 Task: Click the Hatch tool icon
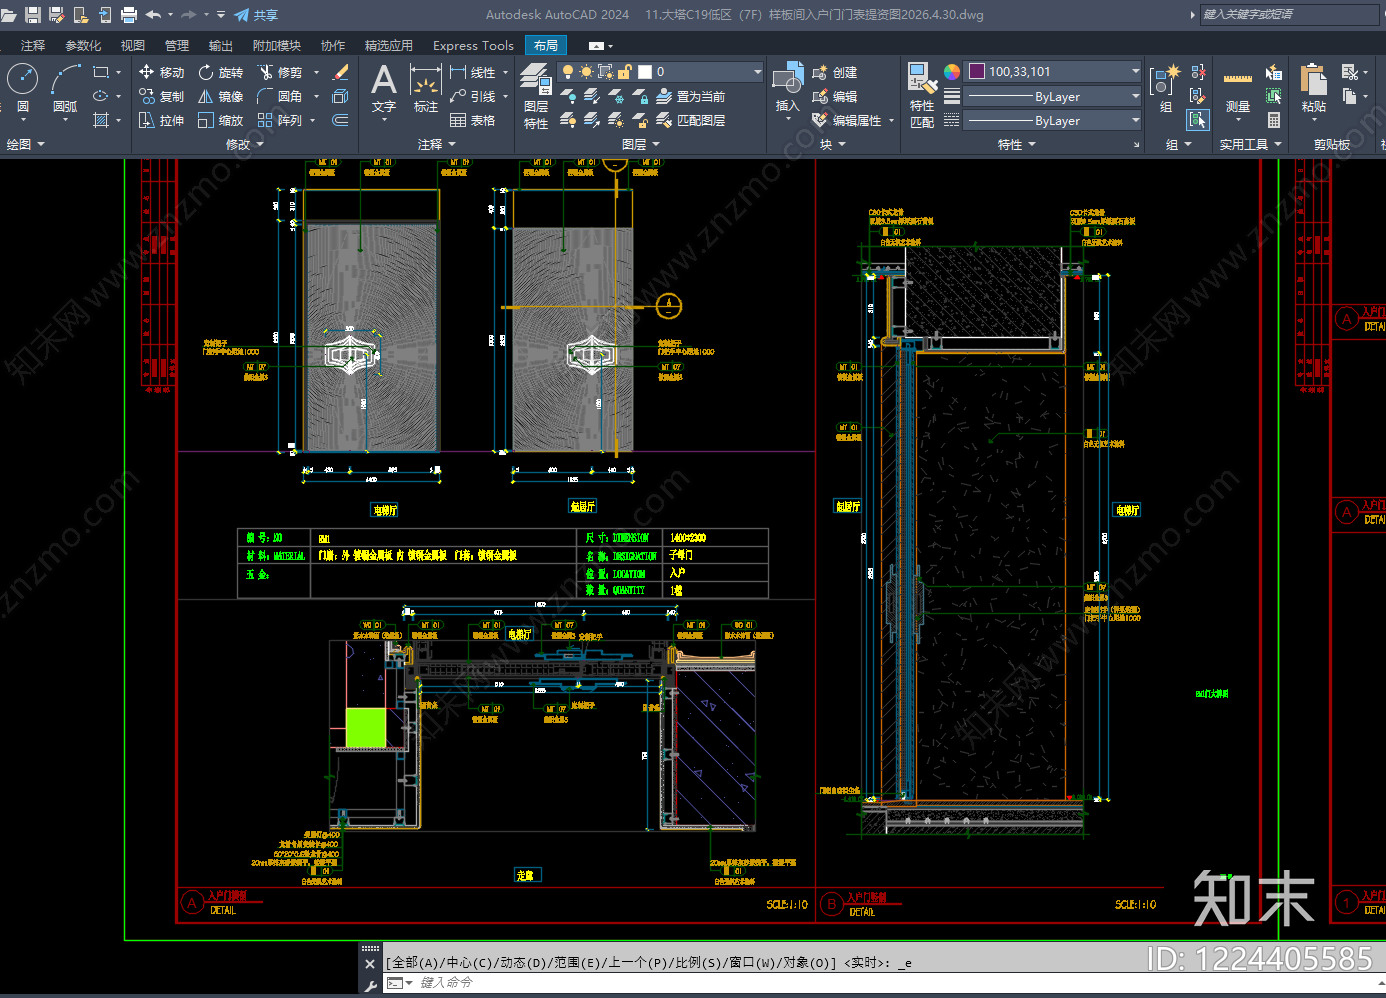(101, 120)
